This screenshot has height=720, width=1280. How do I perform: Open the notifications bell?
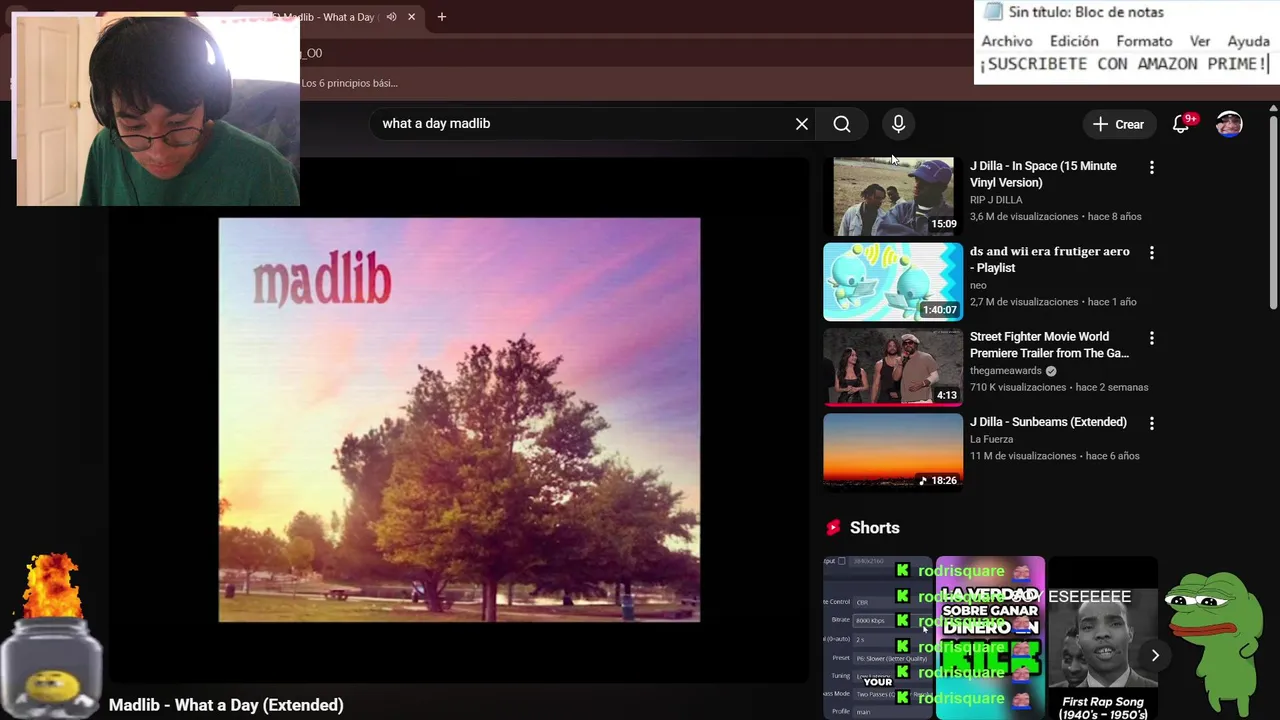tap(1181, 124)
